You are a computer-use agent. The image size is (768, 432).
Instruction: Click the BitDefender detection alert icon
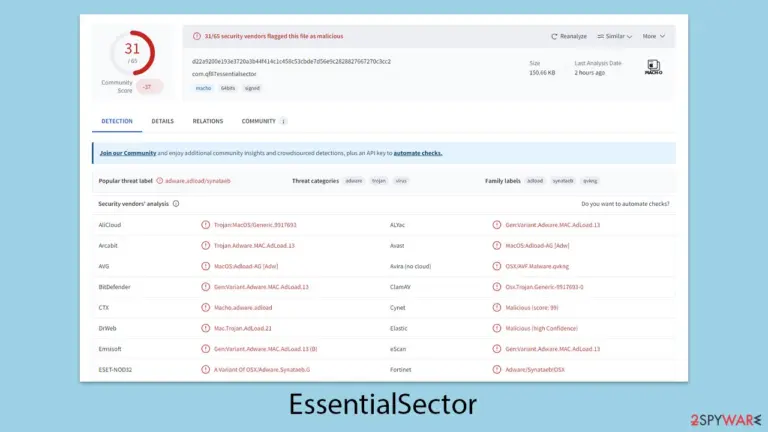(x=205, y=287)
